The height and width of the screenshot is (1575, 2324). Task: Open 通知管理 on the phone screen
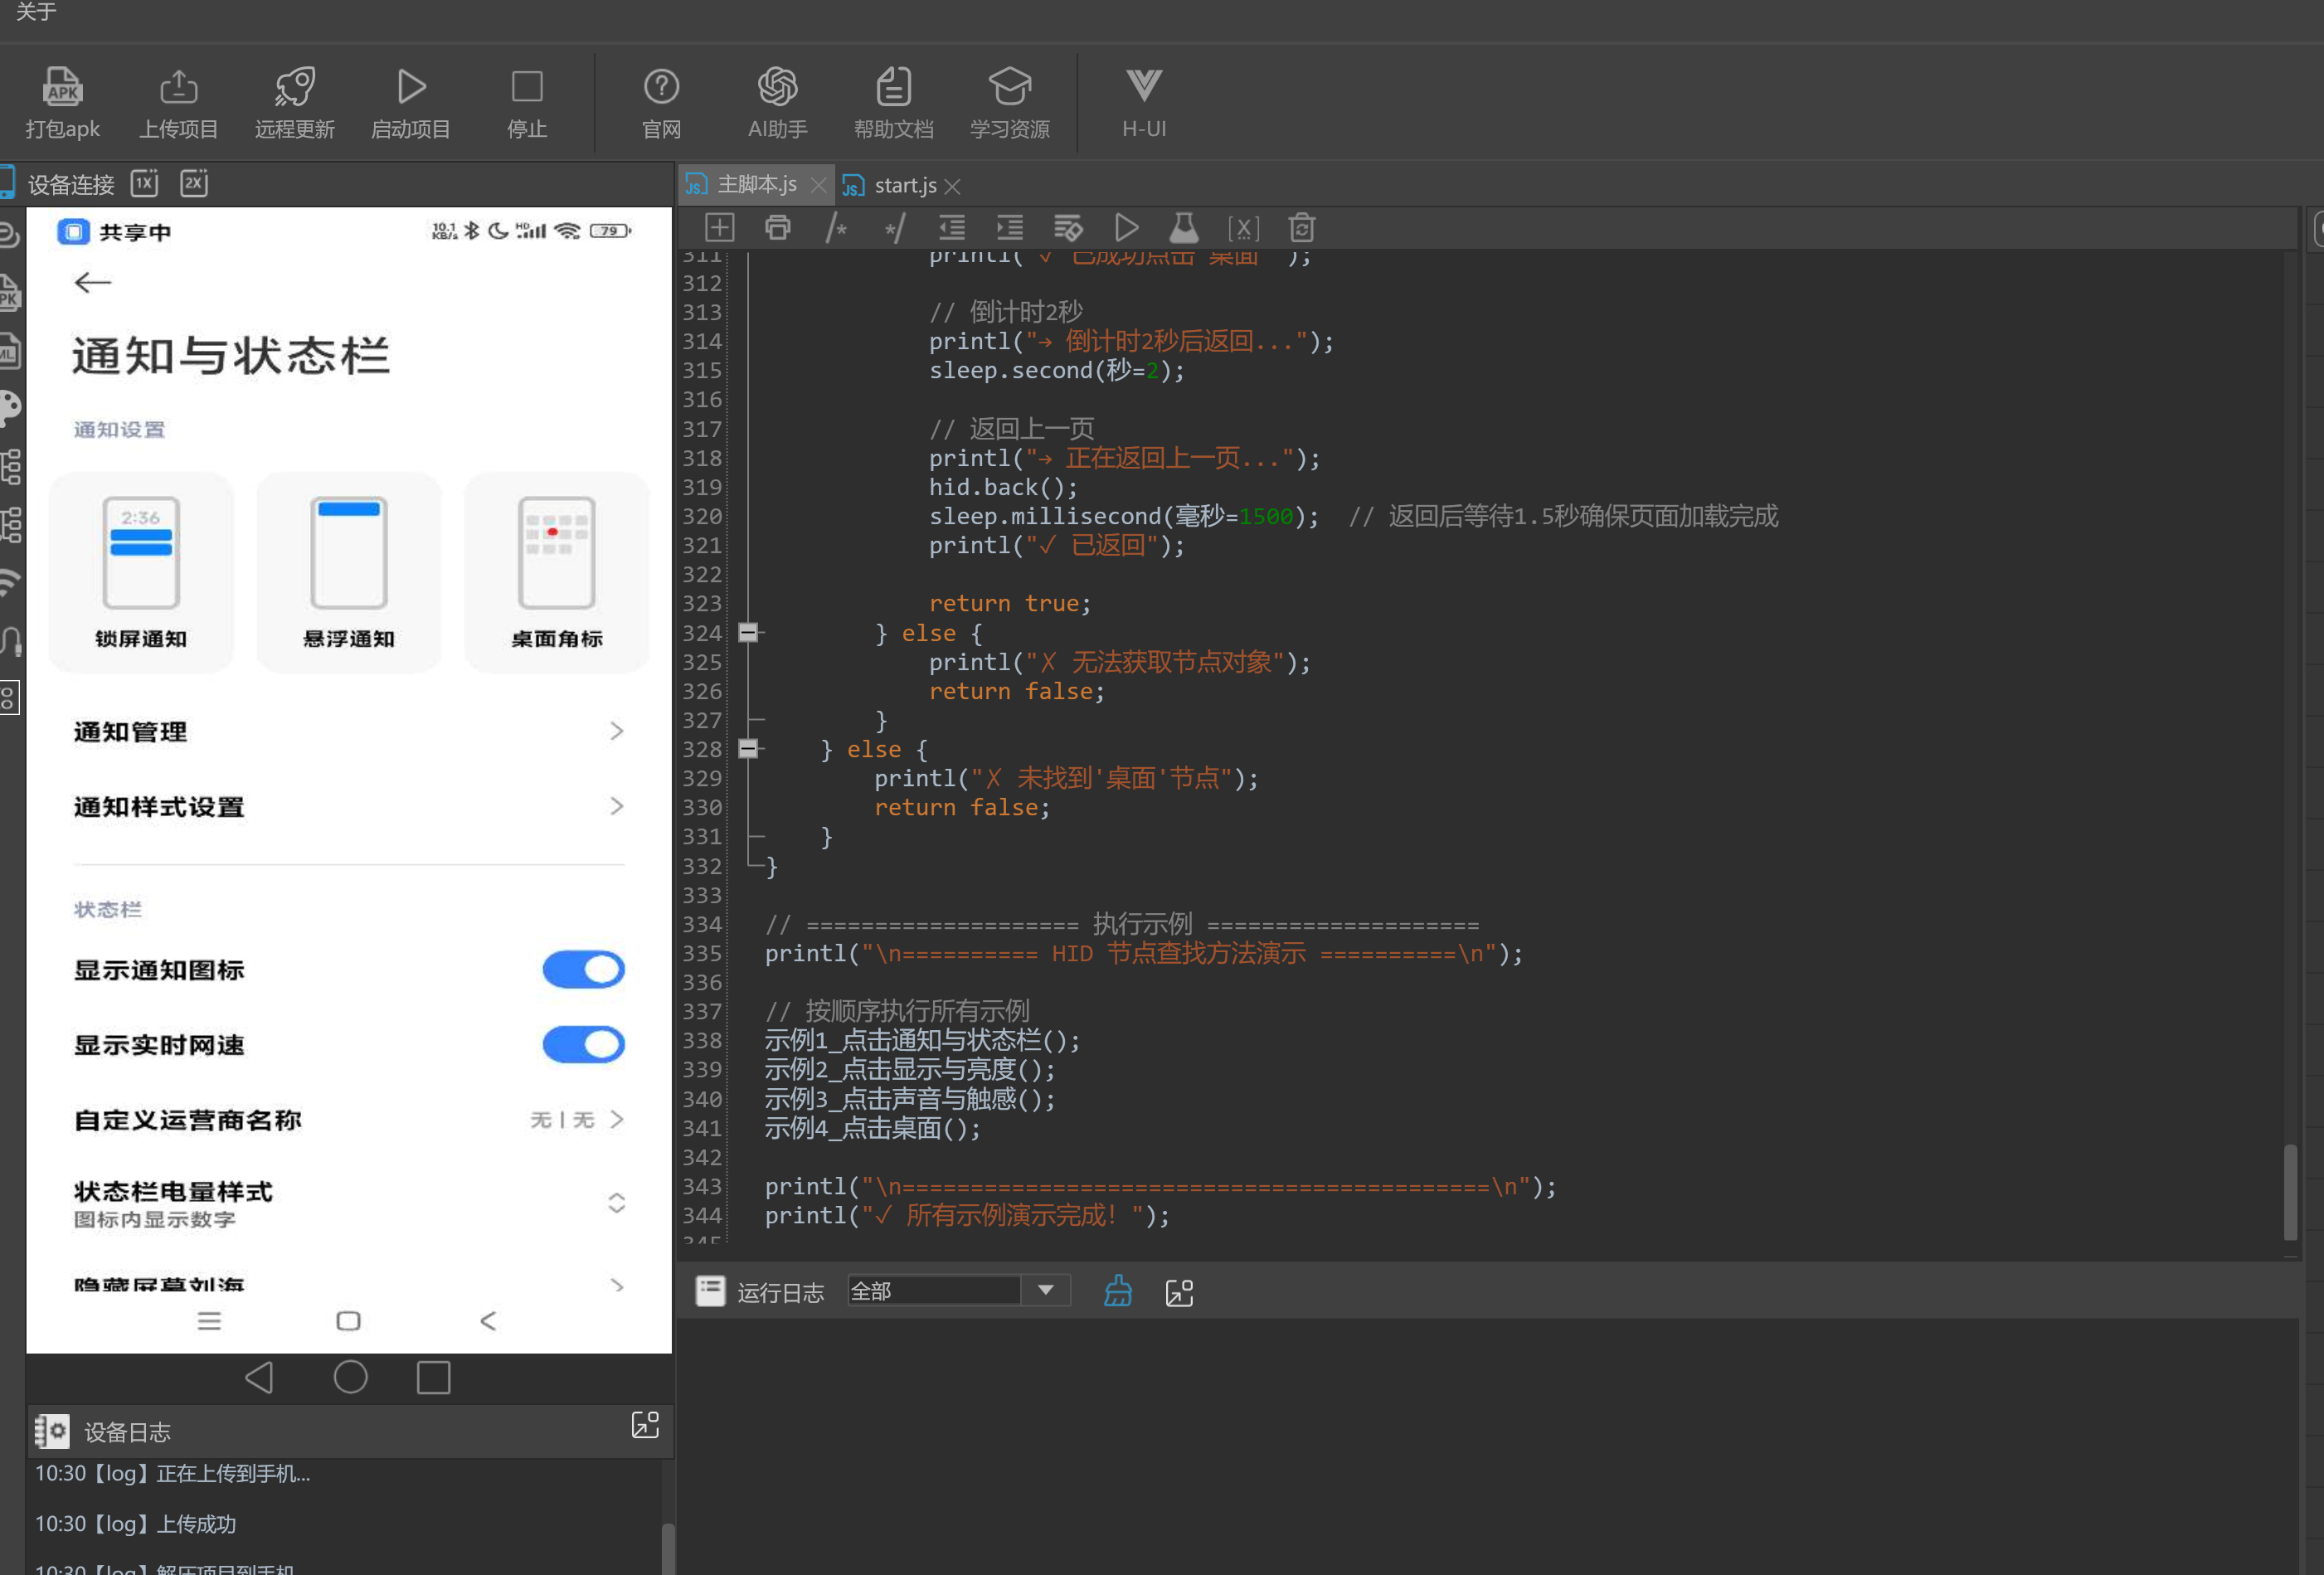[349, 731]
